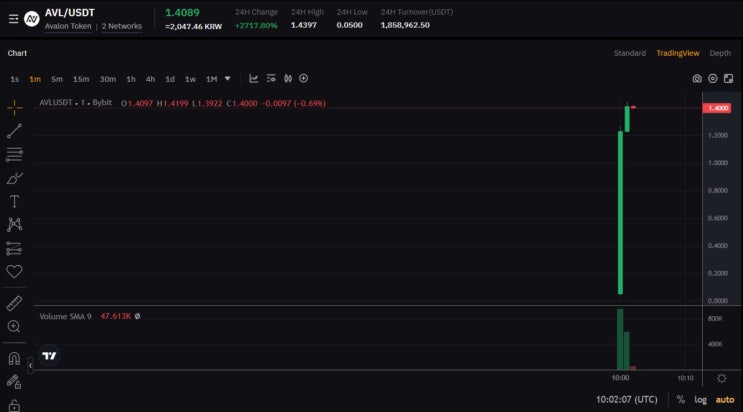Toggle percent scale mode

tap(680, 400)
